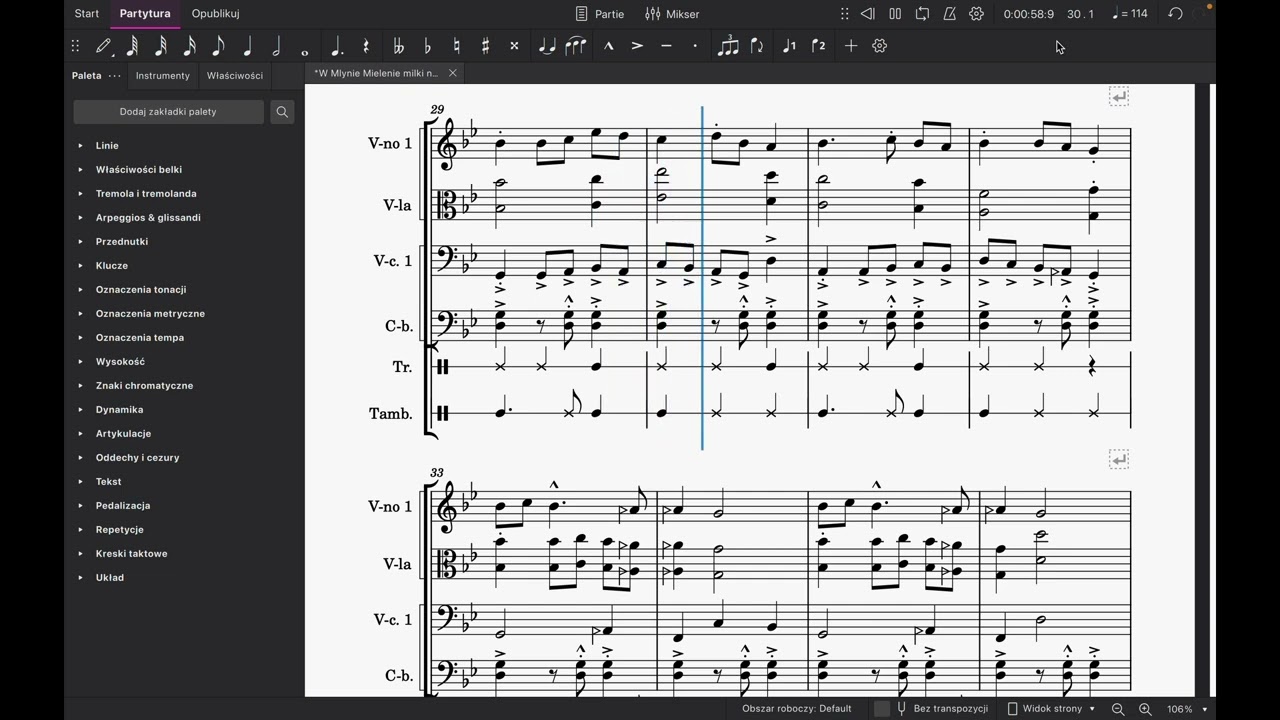This screenshot has height=720, width=1280.
Task: Select the eighth note duration
Action: [218, 46]
